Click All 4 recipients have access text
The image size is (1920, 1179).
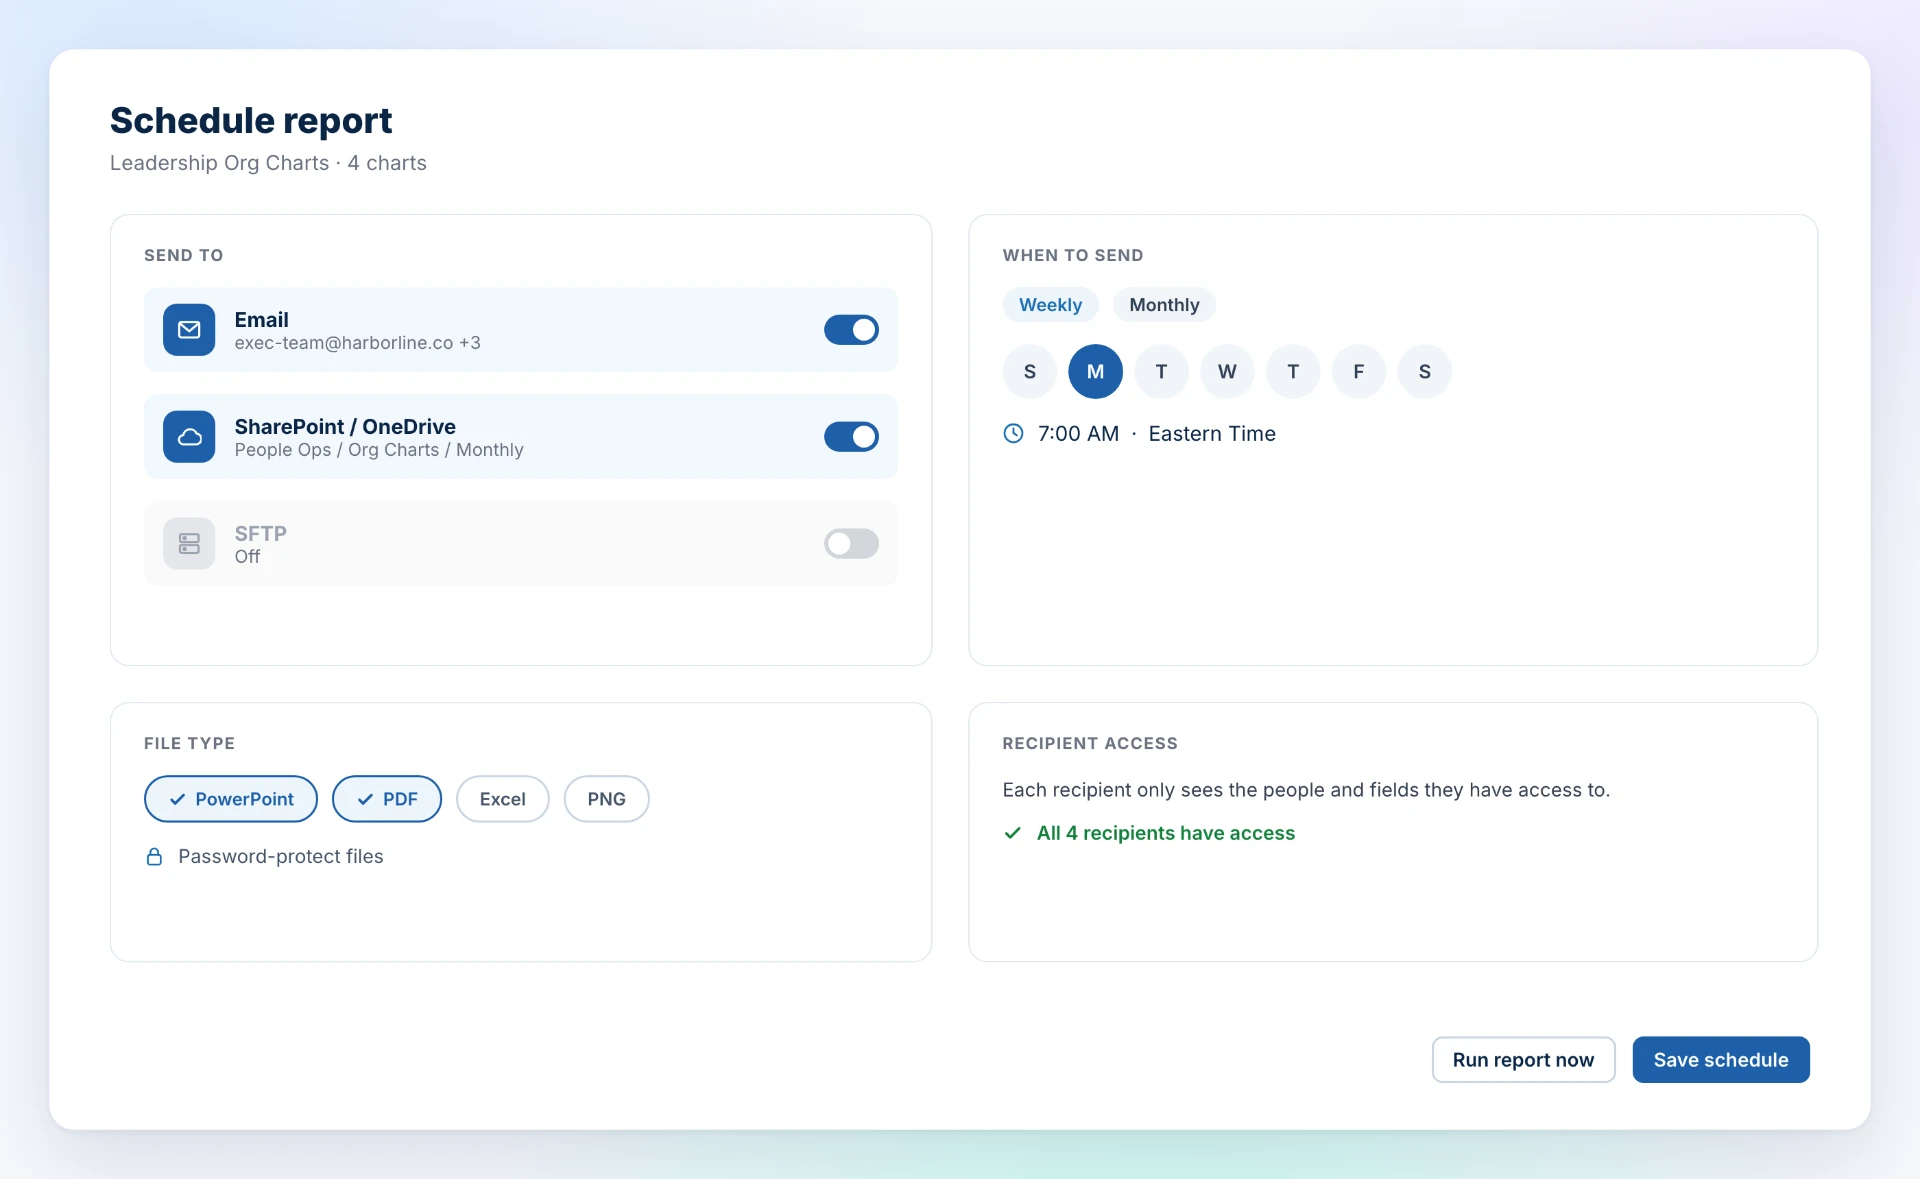tap(1166, 833)
